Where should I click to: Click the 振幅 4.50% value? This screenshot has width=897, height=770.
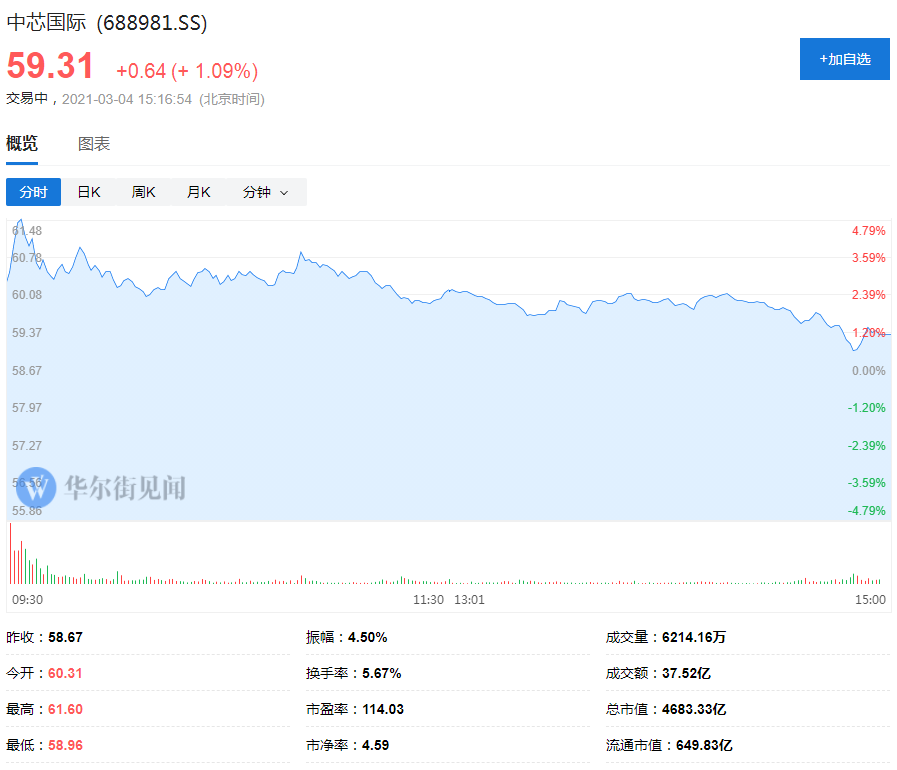pyautogui.click(x=367, y=637)
